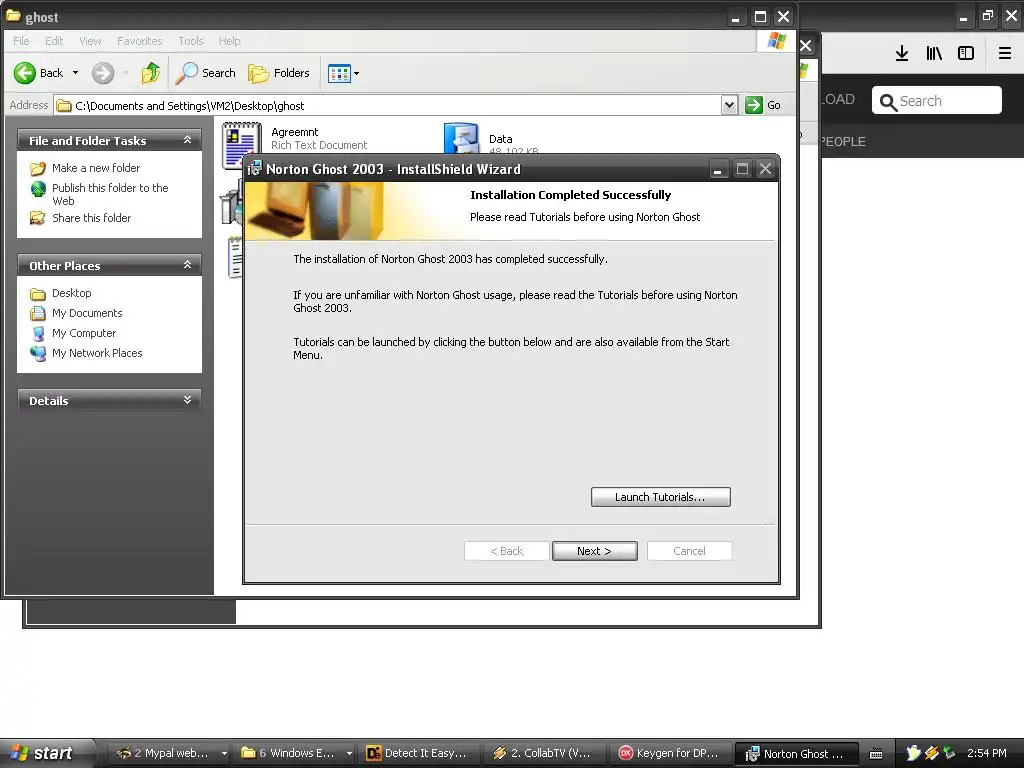1024x768 pixels.
Task: Click the 2:54 PM system clock
Action: 986,753
